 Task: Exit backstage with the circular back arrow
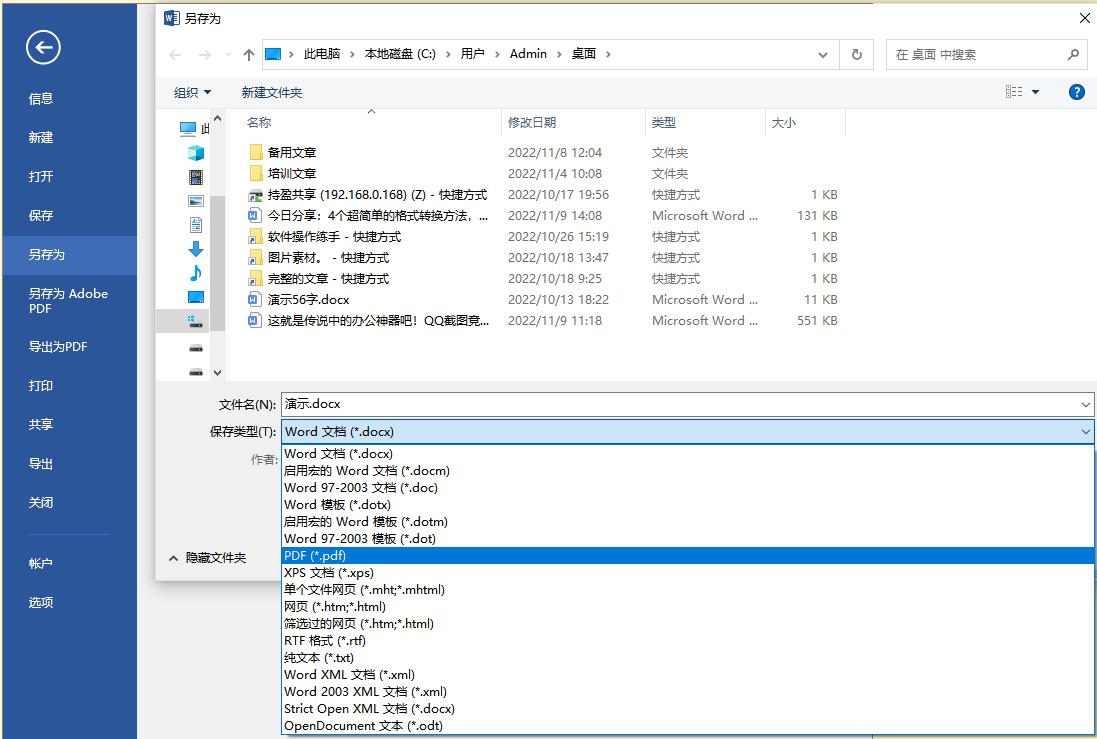[42, 47]
